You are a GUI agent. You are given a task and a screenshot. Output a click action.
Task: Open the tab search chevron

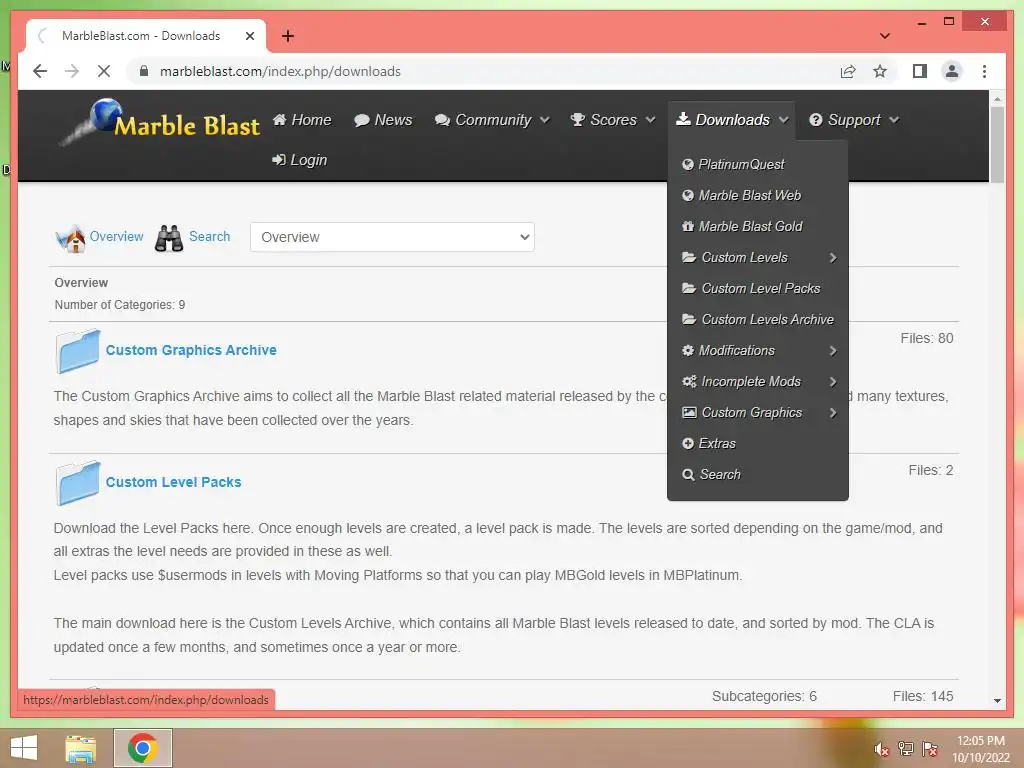point(884,36)
